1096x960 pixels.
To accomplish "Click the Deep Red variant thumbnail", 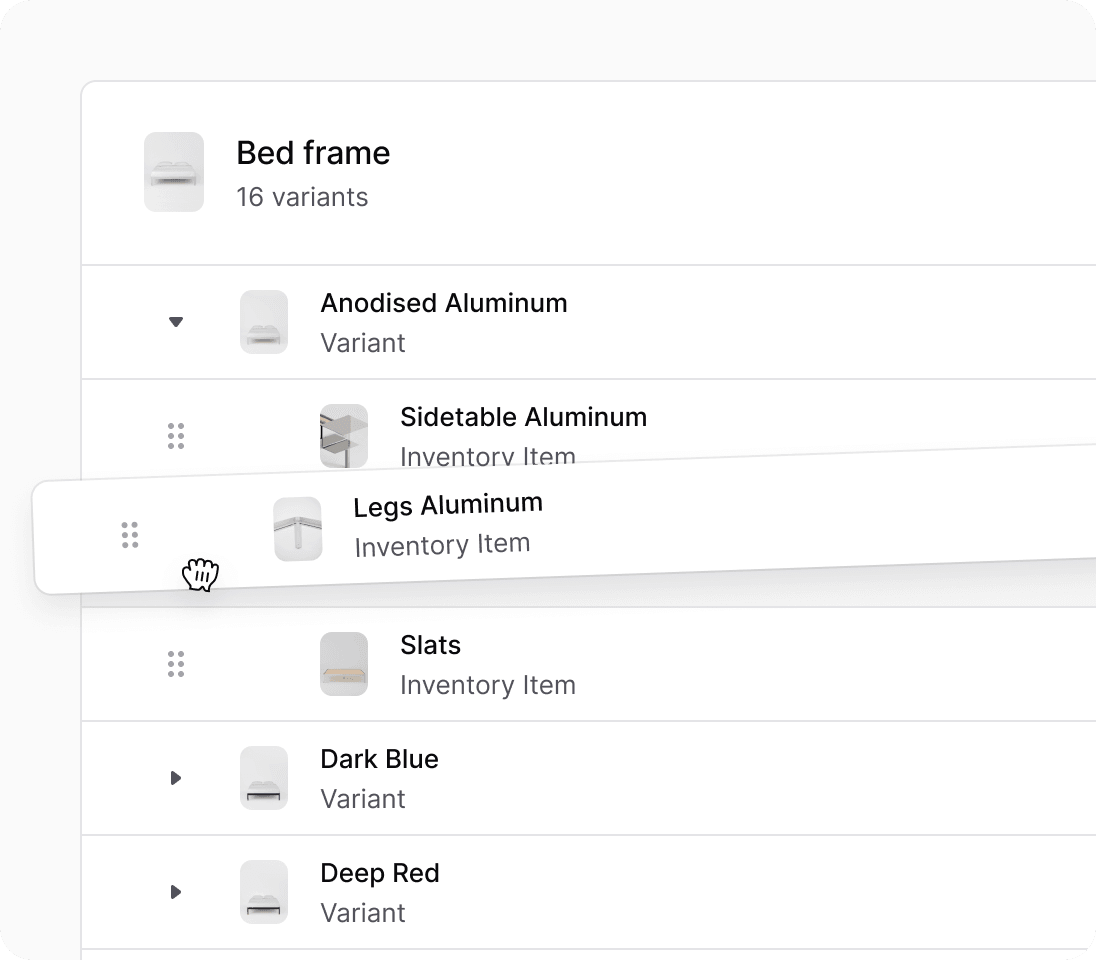I will click(x=264, y=891).
